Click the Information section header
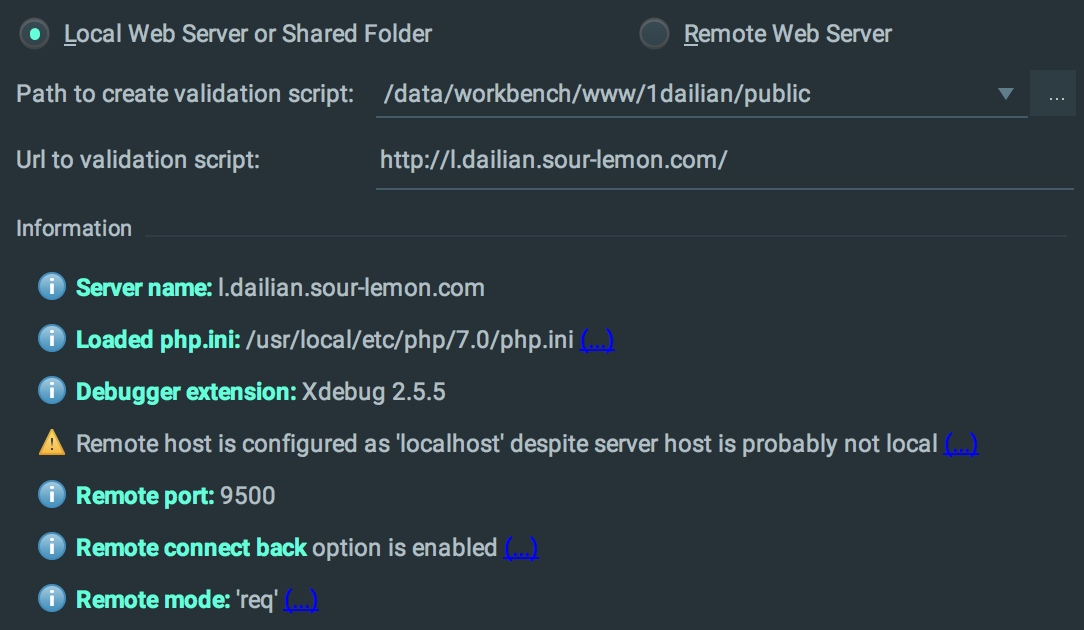Screen dimensions: 1084x630 [x=74, y=228]
